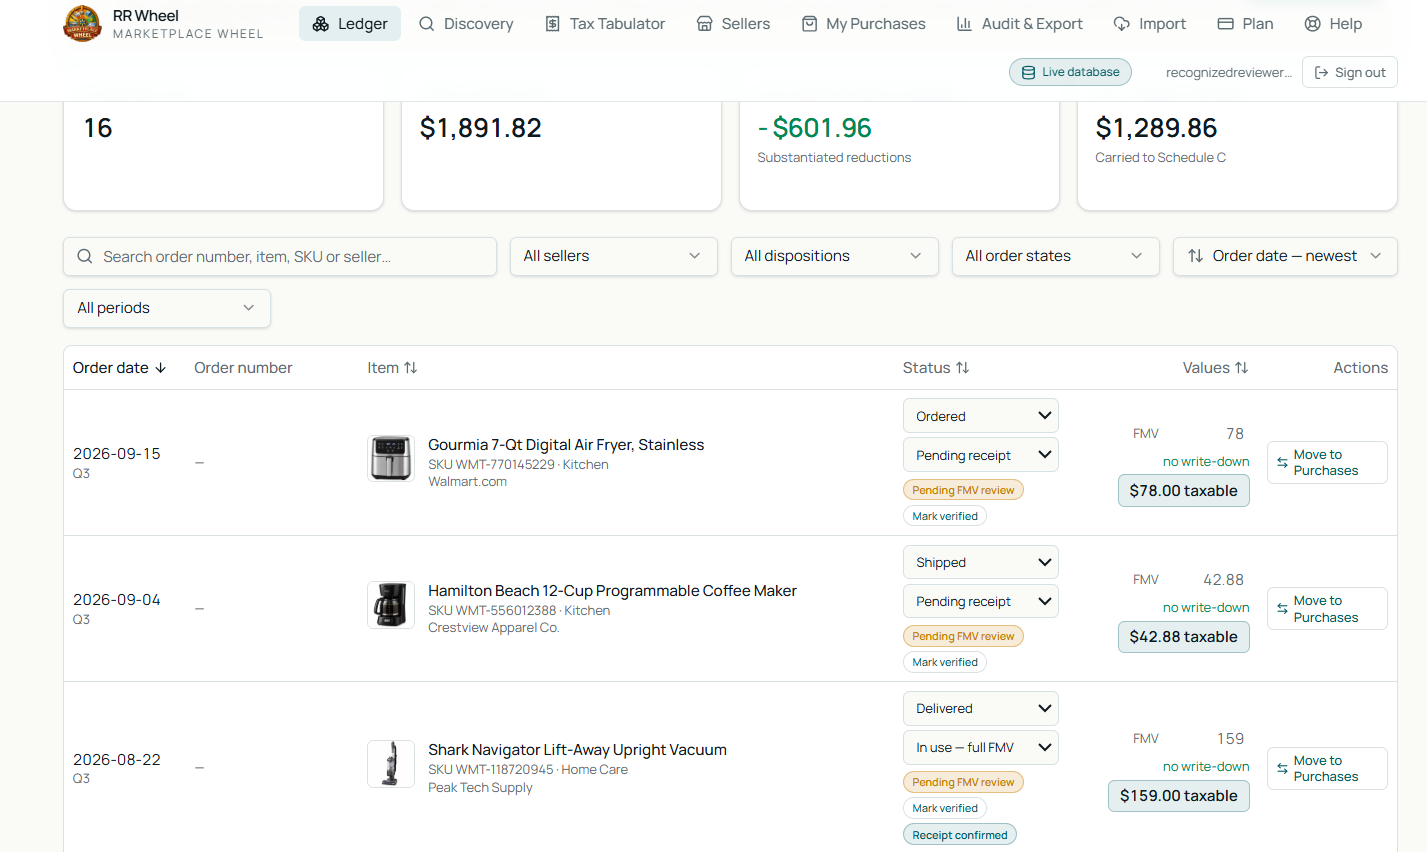Sort by the Values column
This screenshot has width=1427, height=852.
tap(1215, 368)
